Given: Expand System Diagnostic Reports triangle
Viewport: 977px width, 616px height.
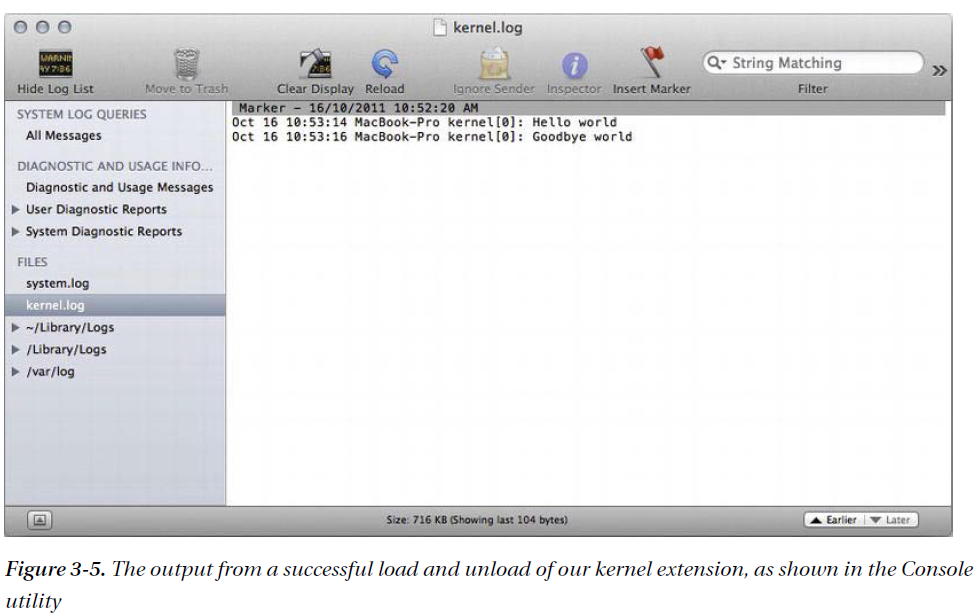Looking at the screenshot, I should coord(16,231).
